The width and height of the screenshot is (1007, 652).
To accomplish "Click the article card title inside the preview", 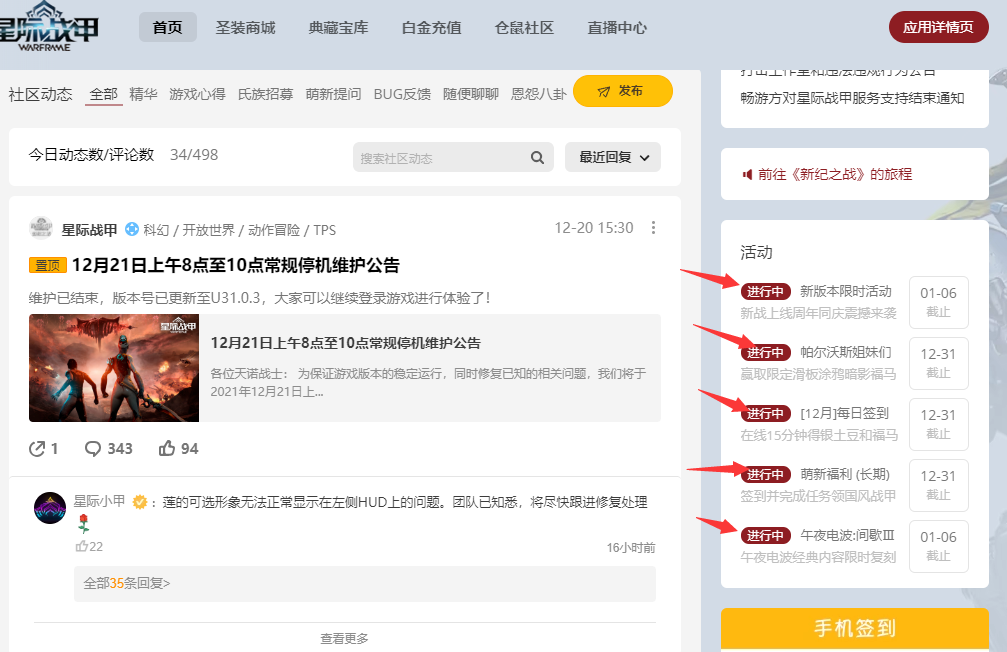I will 346,343.
